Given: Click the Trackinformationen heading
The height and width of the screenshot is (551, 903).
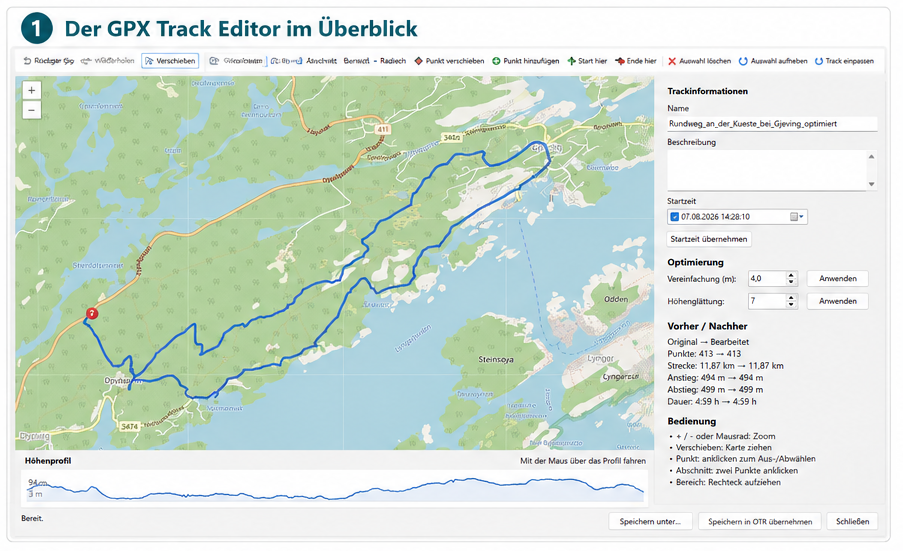Looking at the screenshot, I should 707,91.
